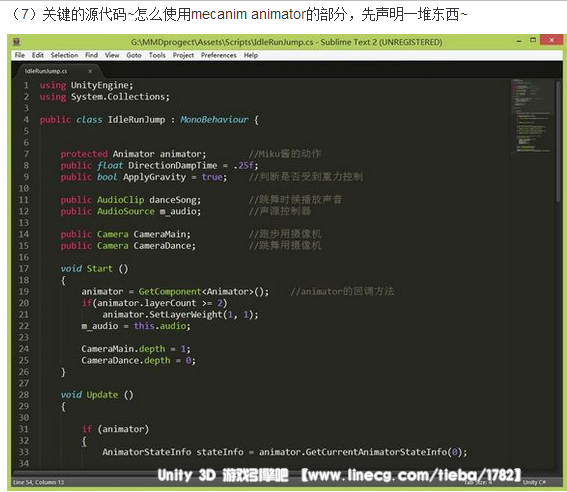
Task: Click on 'MonoBehaviour' in code
Action: pyautogui.click(x=214, y=120)
